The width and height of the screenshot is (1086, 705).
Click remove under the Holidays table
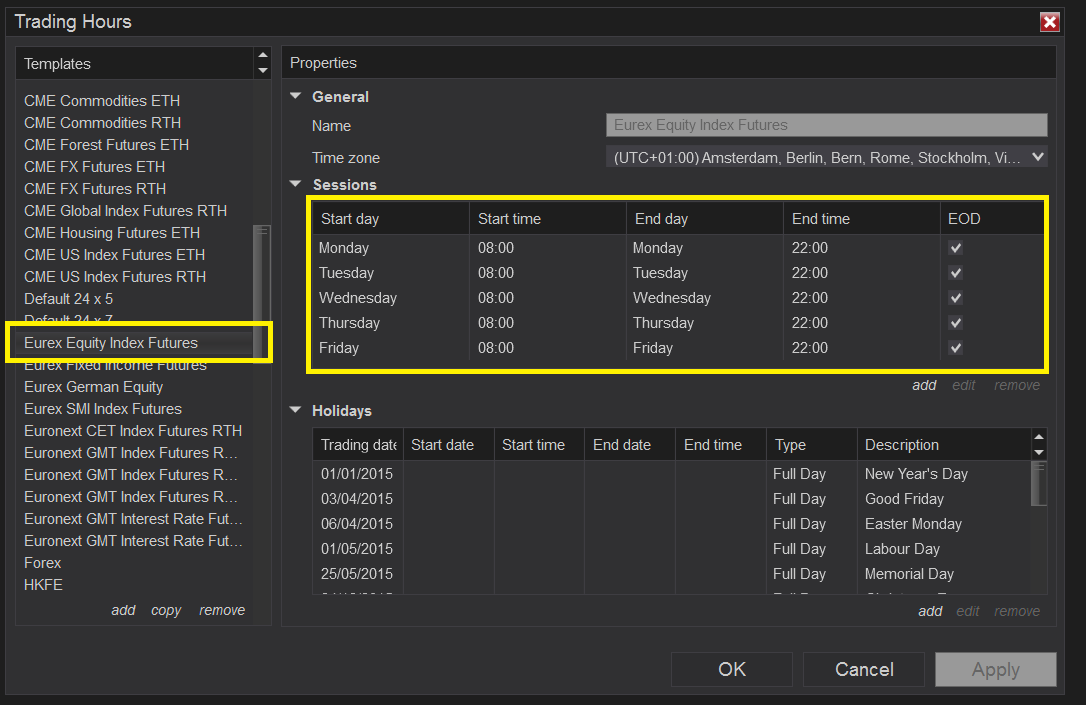pos(1017,611)
